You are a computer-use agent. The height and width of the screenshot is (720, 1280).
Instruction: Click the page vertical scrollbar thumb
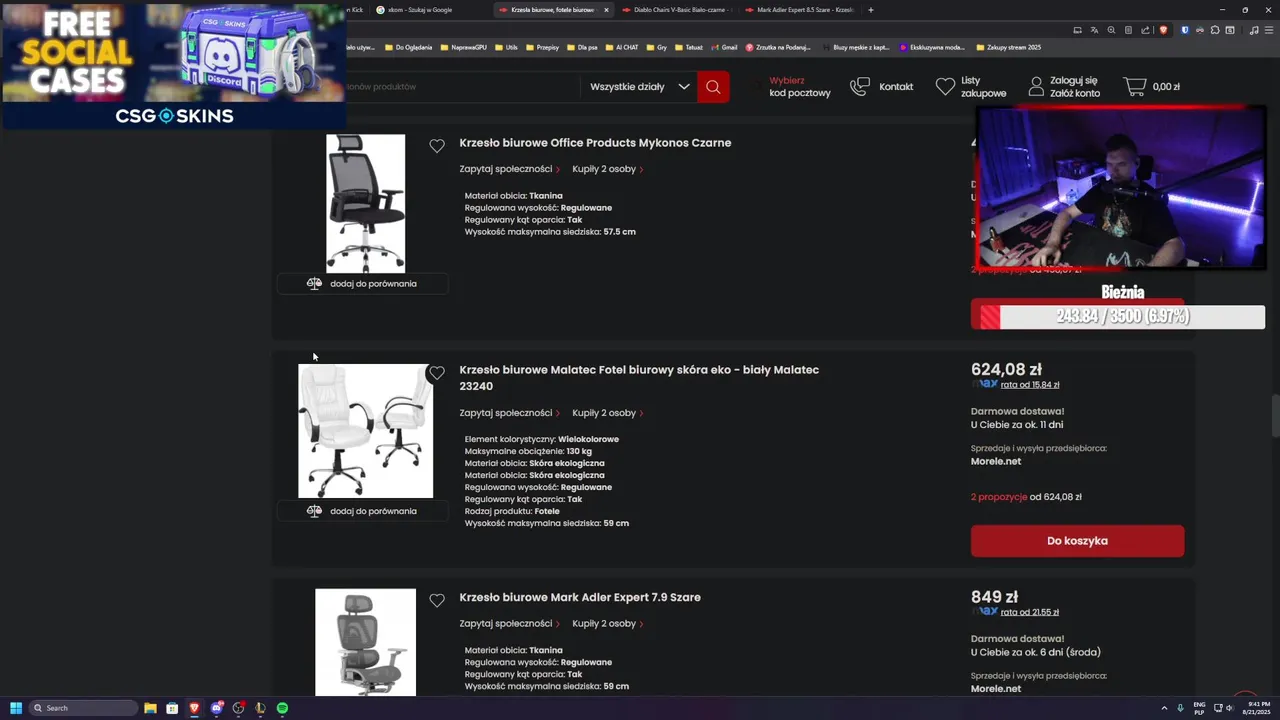click(1275, 415)
